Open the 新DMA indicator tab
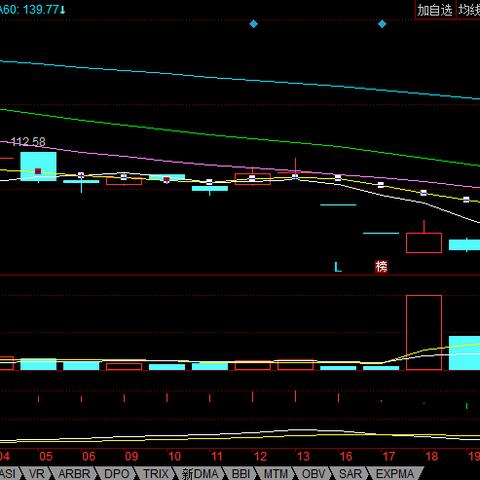 click(x=200, y=474)
